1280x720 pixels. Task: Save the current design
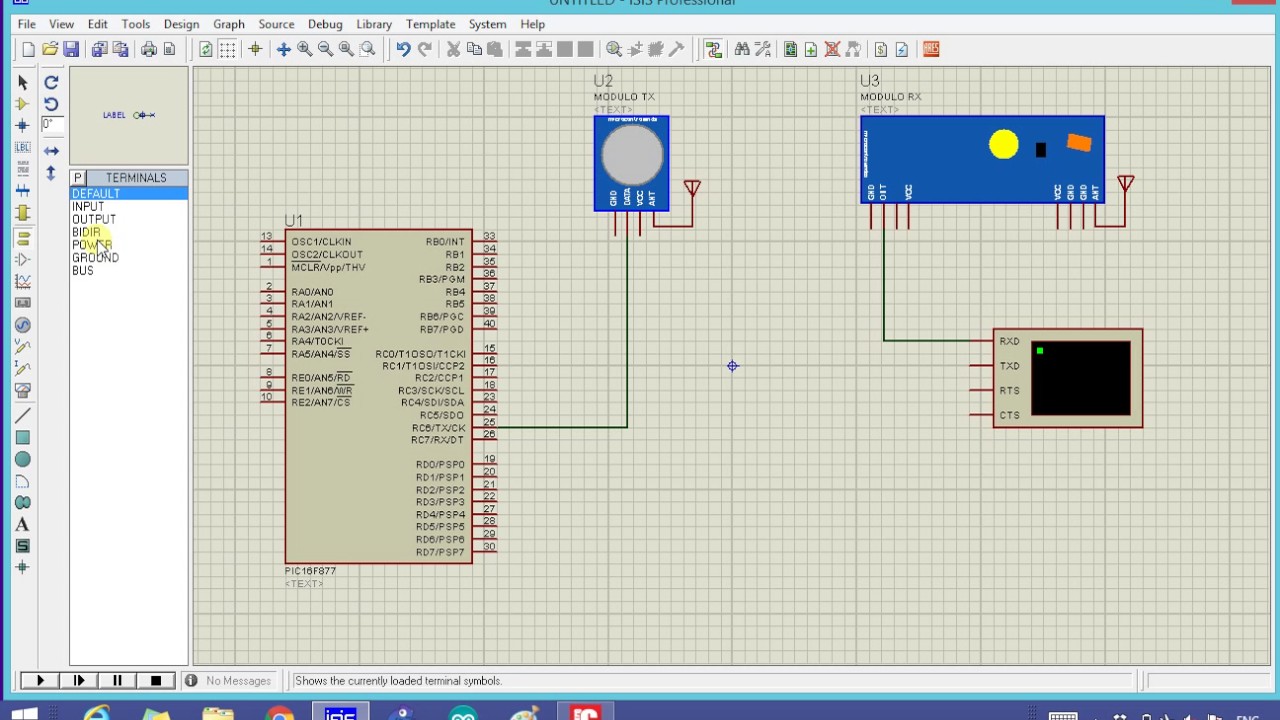[71, 49]
